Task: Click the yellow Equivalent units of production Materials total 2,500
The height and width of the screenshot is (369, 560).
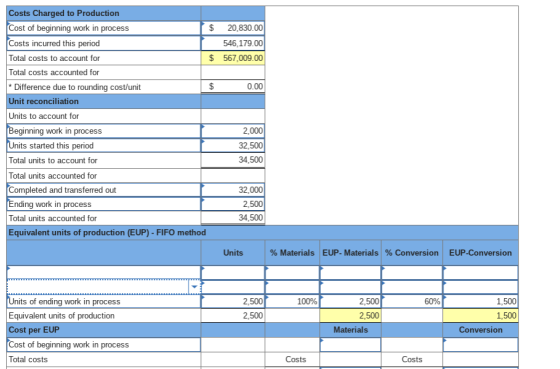Action: point(350,315)
